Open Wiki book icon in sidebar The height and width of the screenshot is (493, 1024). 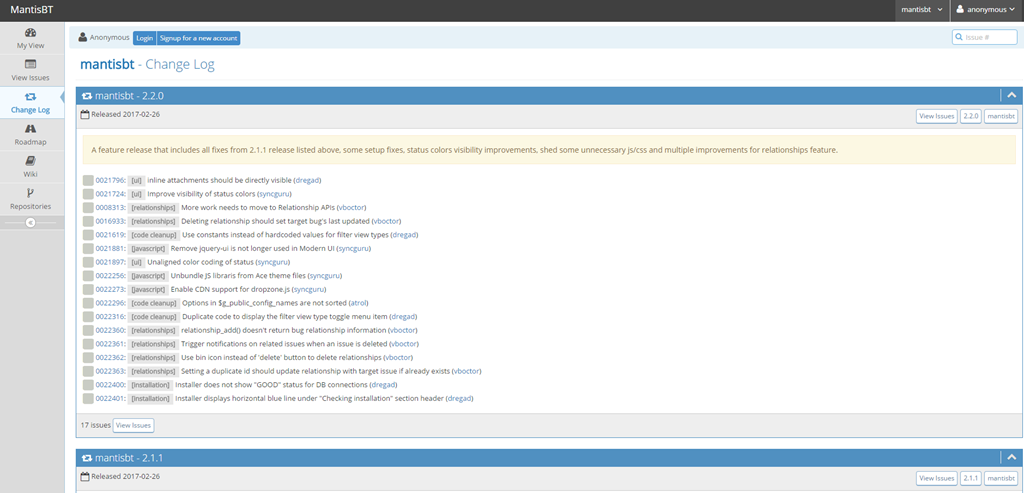(x=31, y=161)
